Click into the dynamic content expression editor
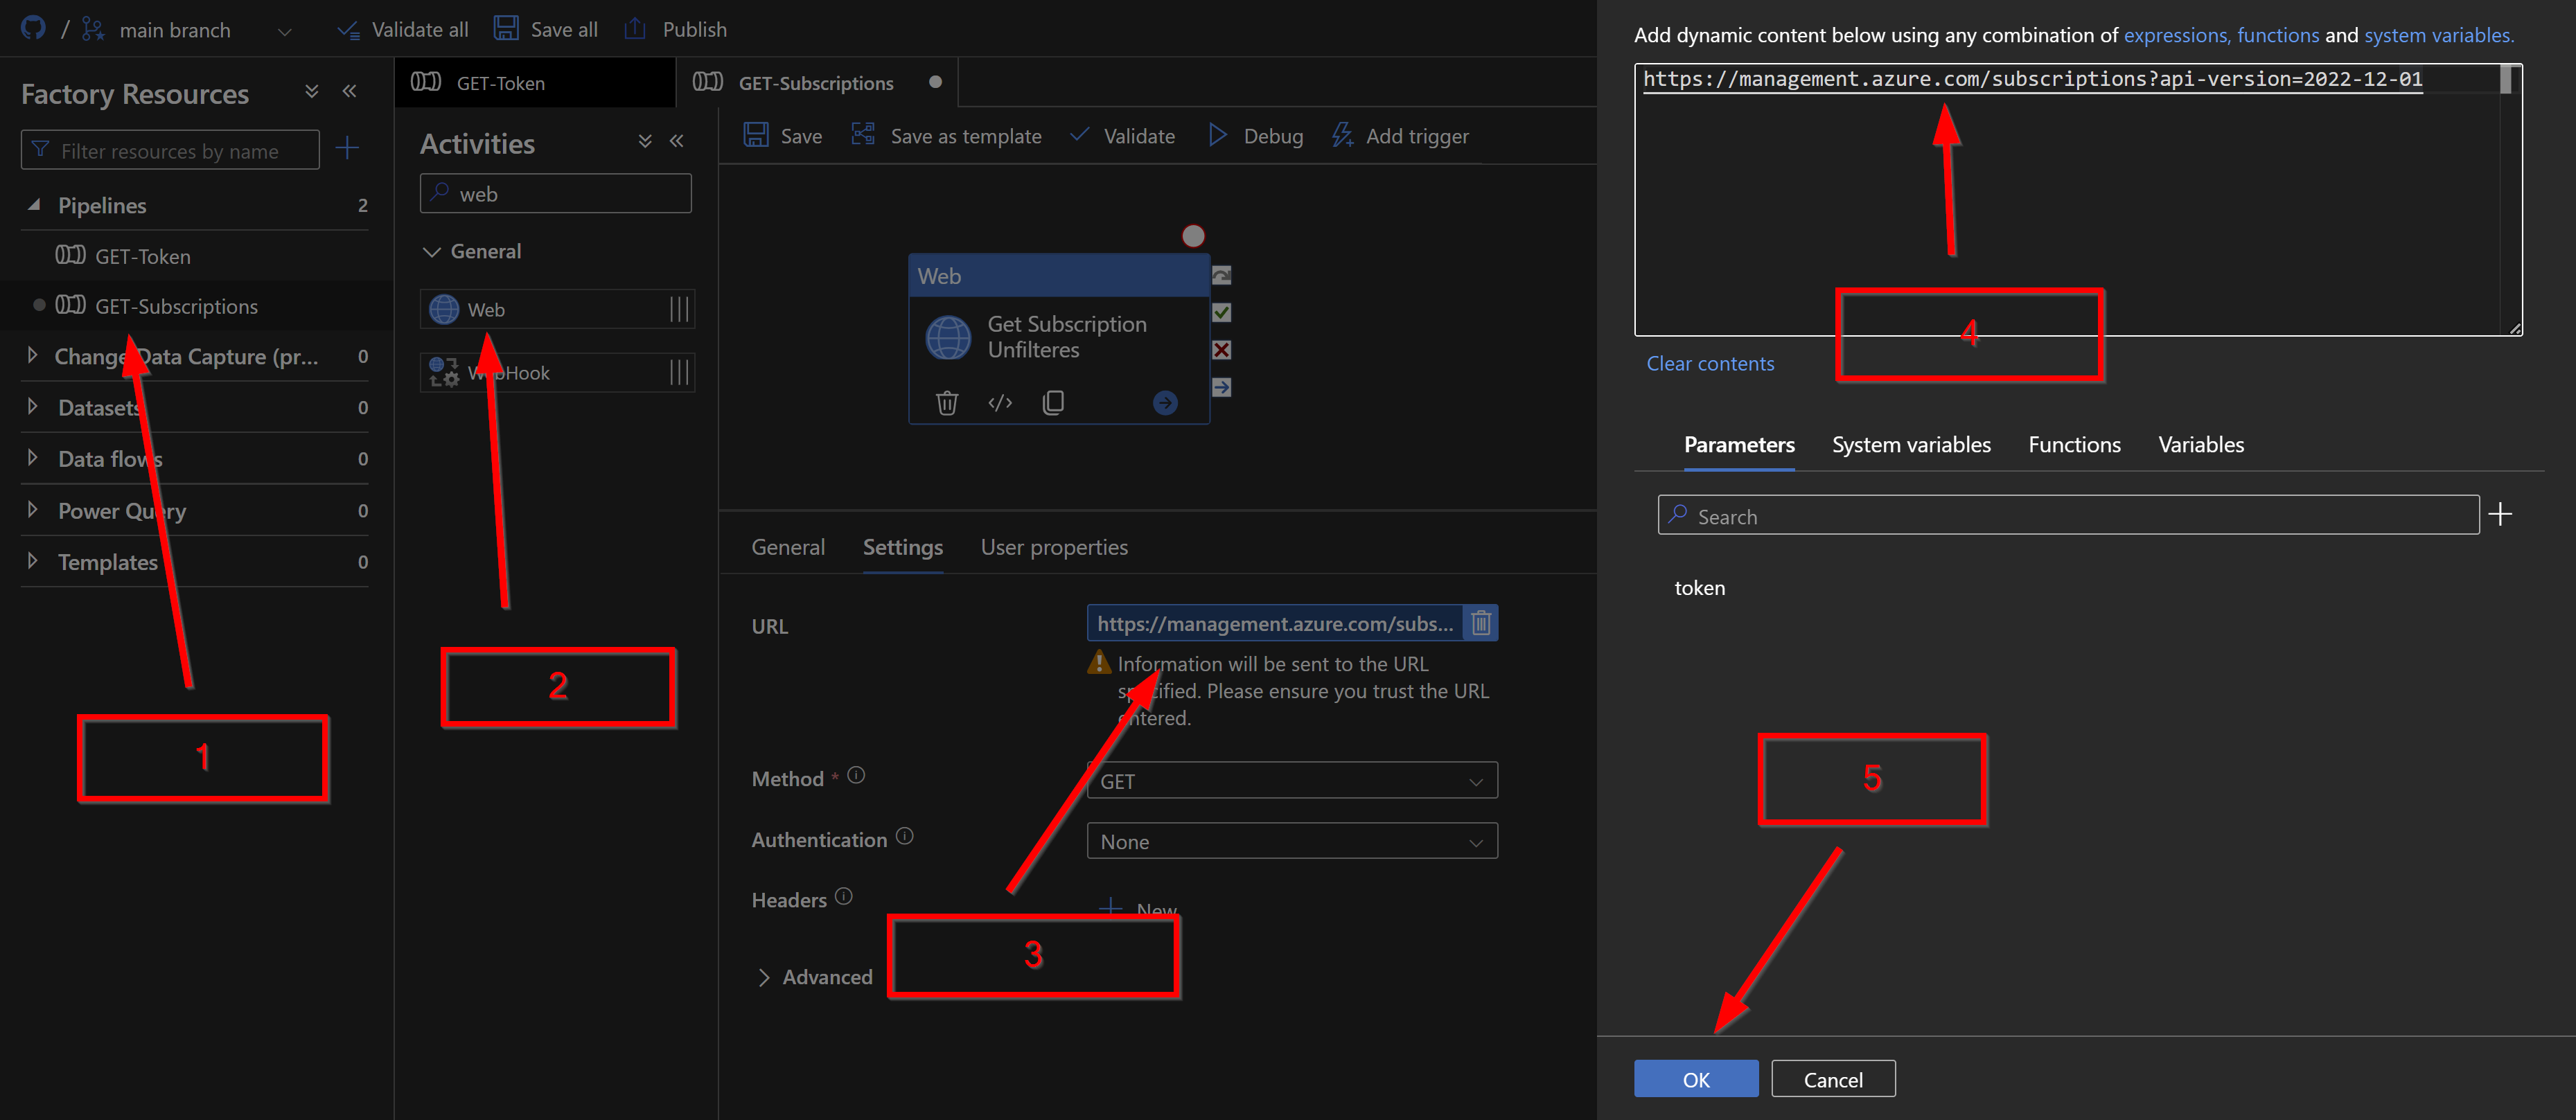 (2078, 200)
